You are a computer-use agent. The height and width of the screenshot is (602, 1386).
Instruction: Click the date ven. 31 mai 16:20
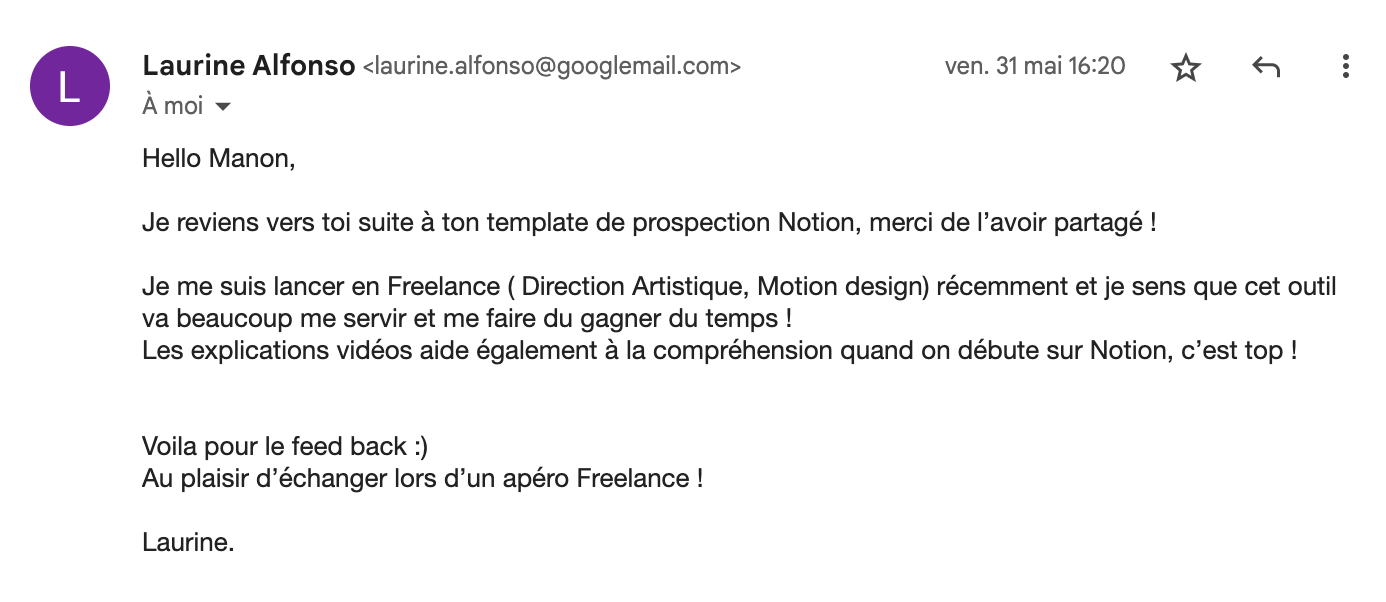point(1035,66)
